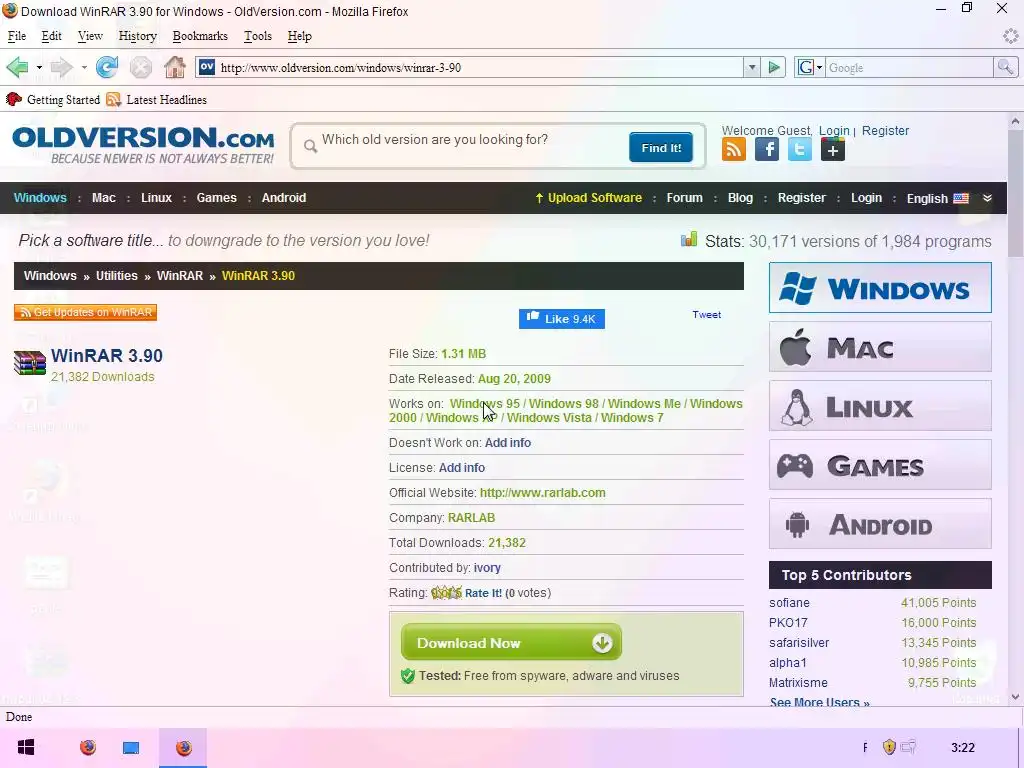Click the WinRAR books icon
1024x768 pixels.
pos(30,362)
